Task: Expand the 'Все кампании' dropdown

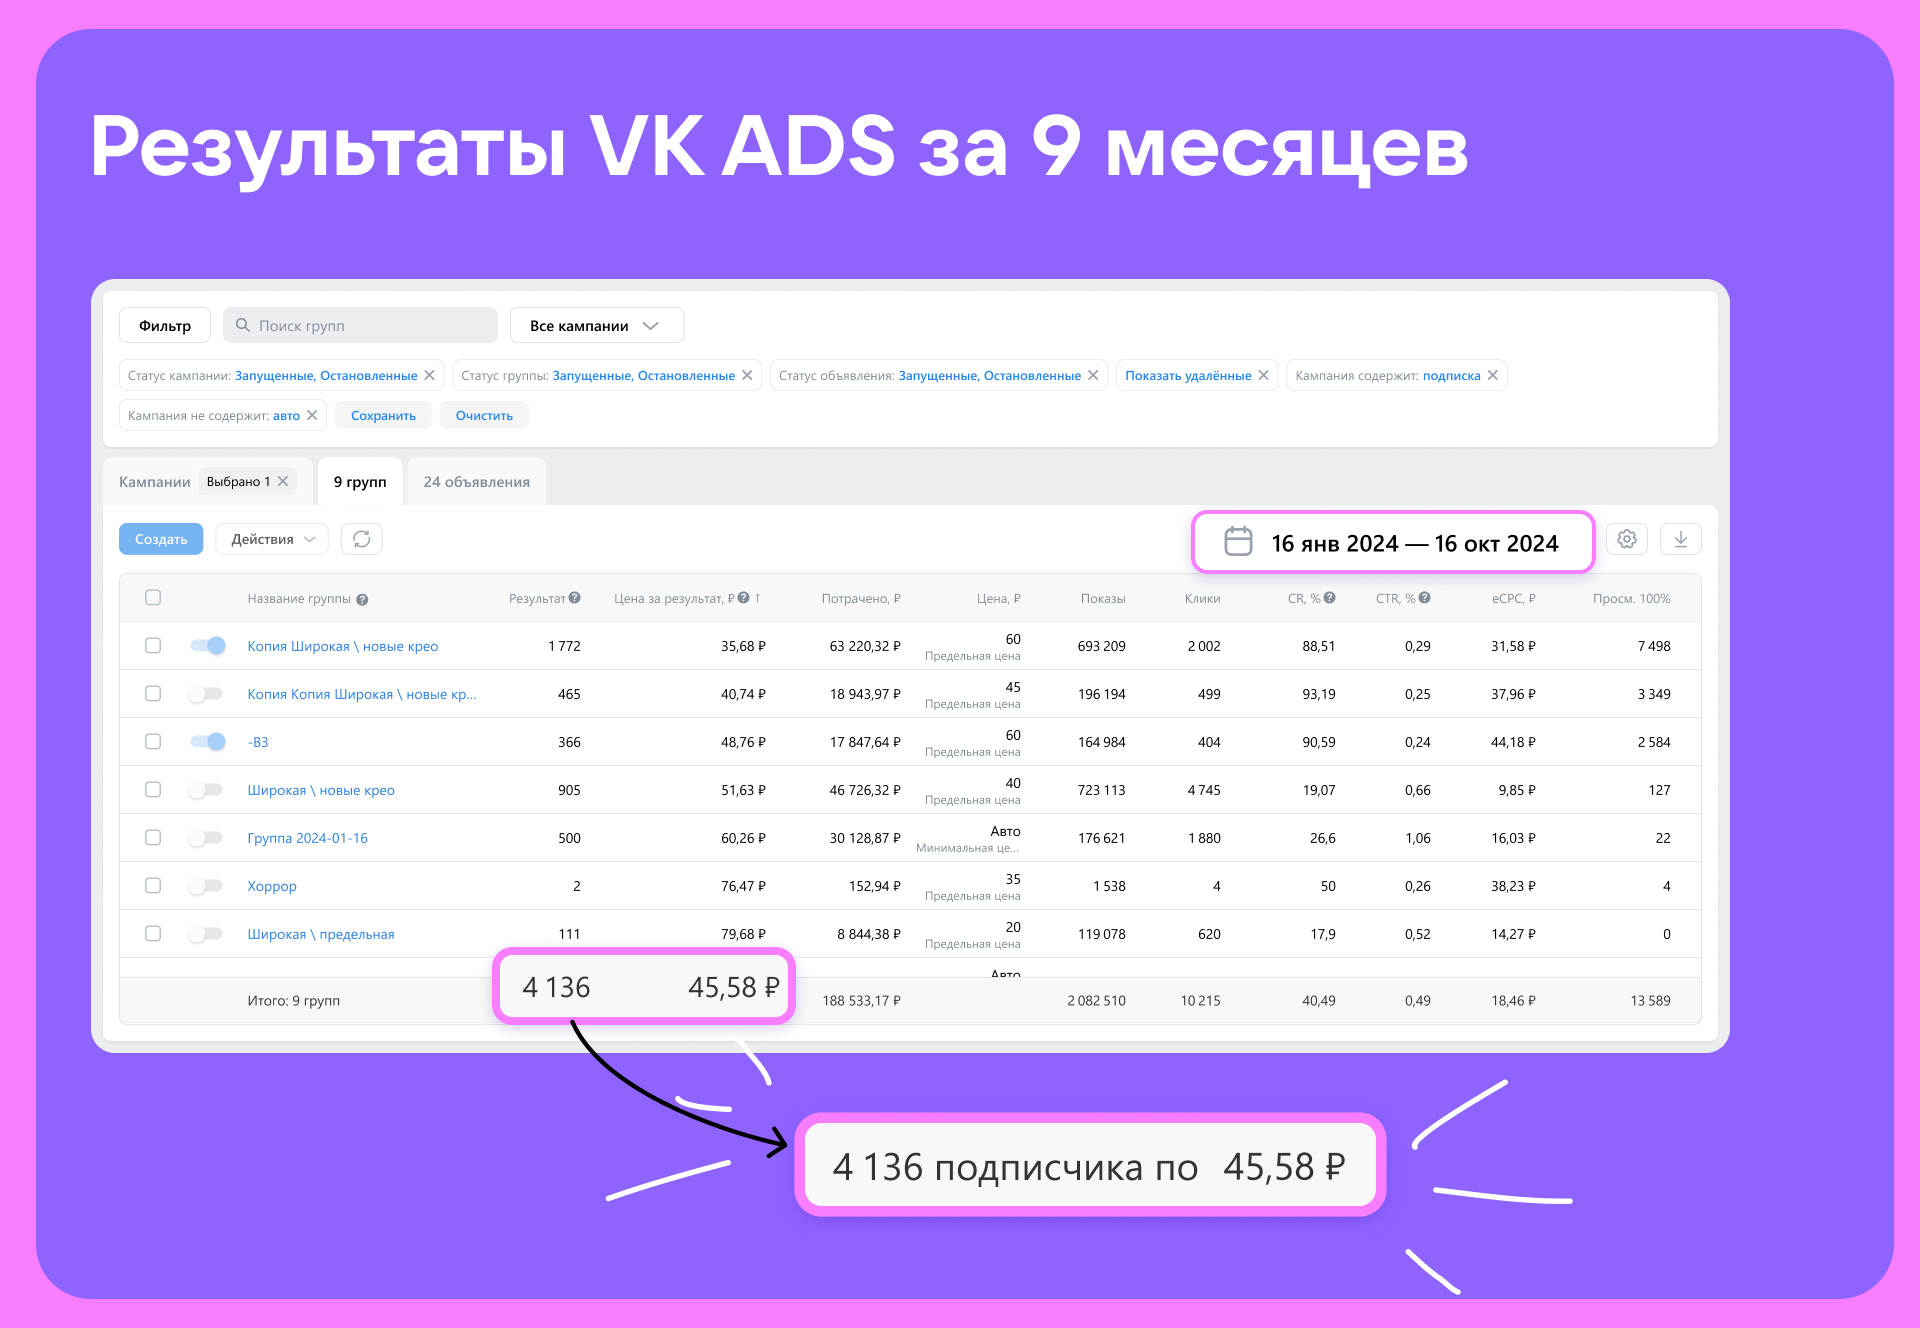Action: [596, 326]
